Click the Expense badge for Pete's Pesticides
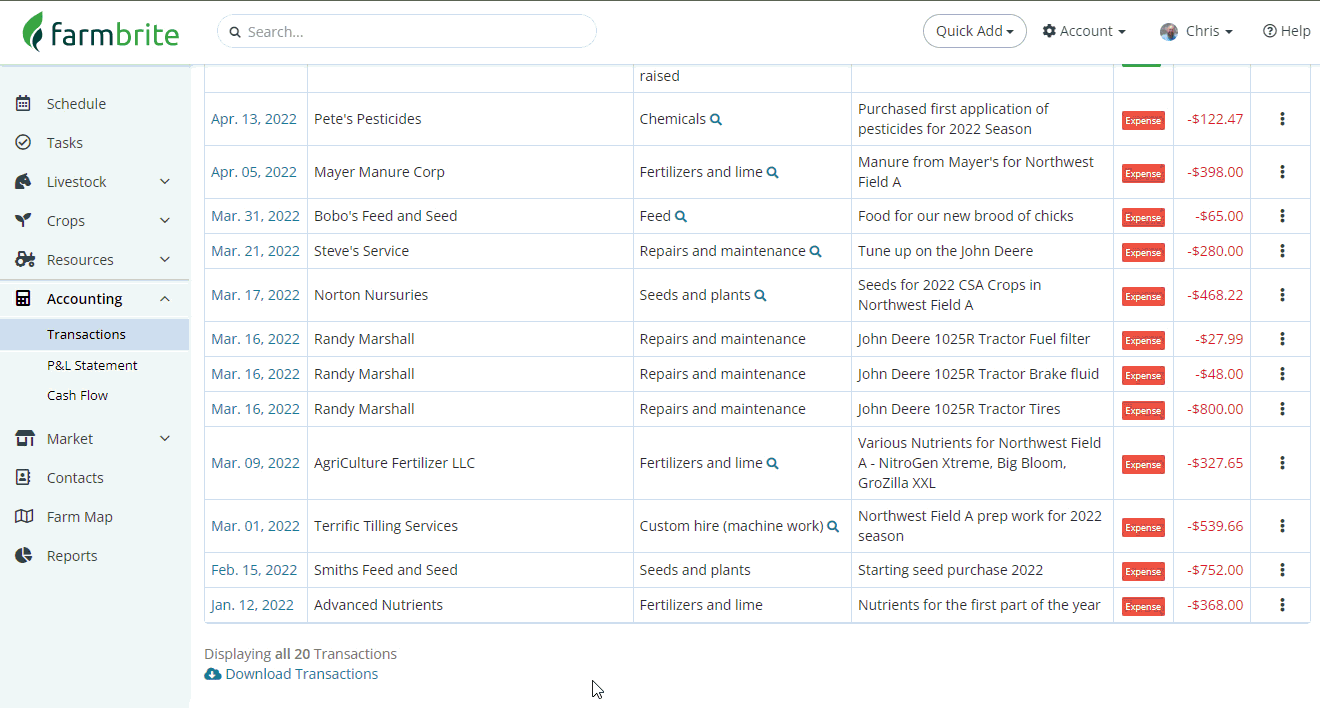Image resolution: width=1320 pixels, height=708 pixels. [1143, 120]
